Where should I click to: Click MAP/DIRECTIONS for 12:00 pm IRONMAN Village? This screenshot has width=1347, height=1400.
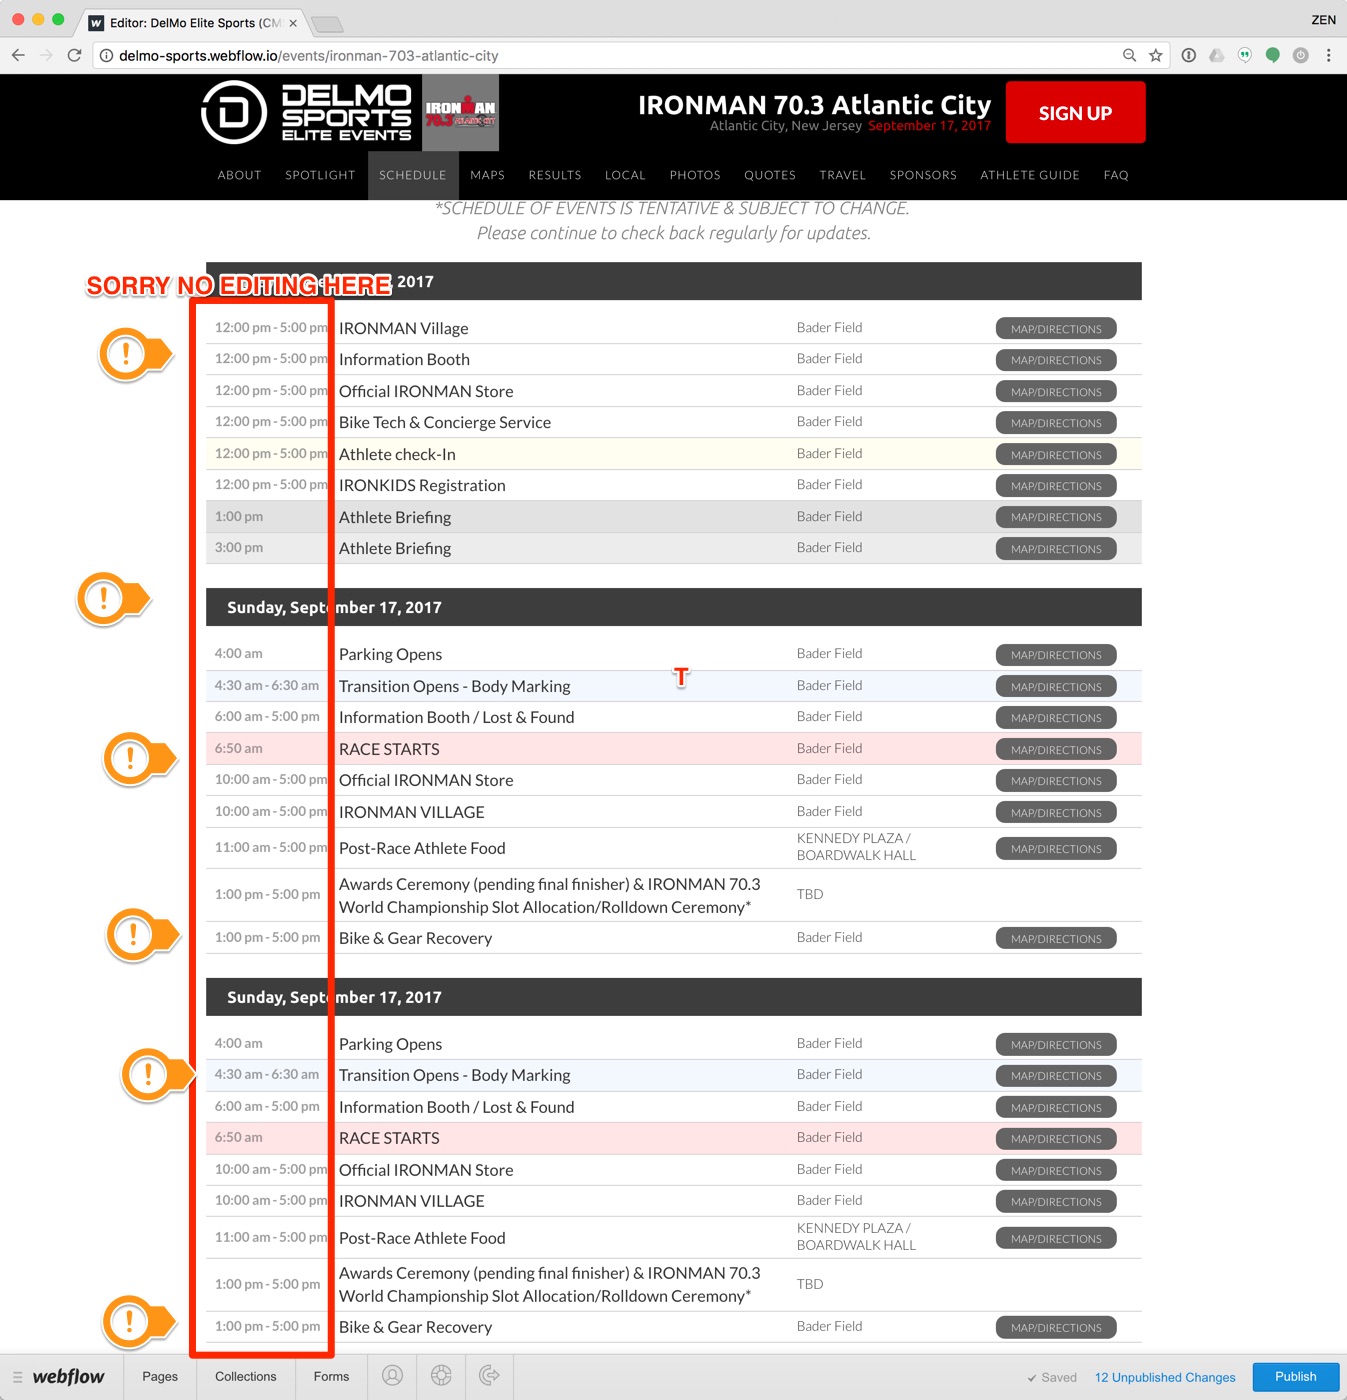tap(1056, 329)
